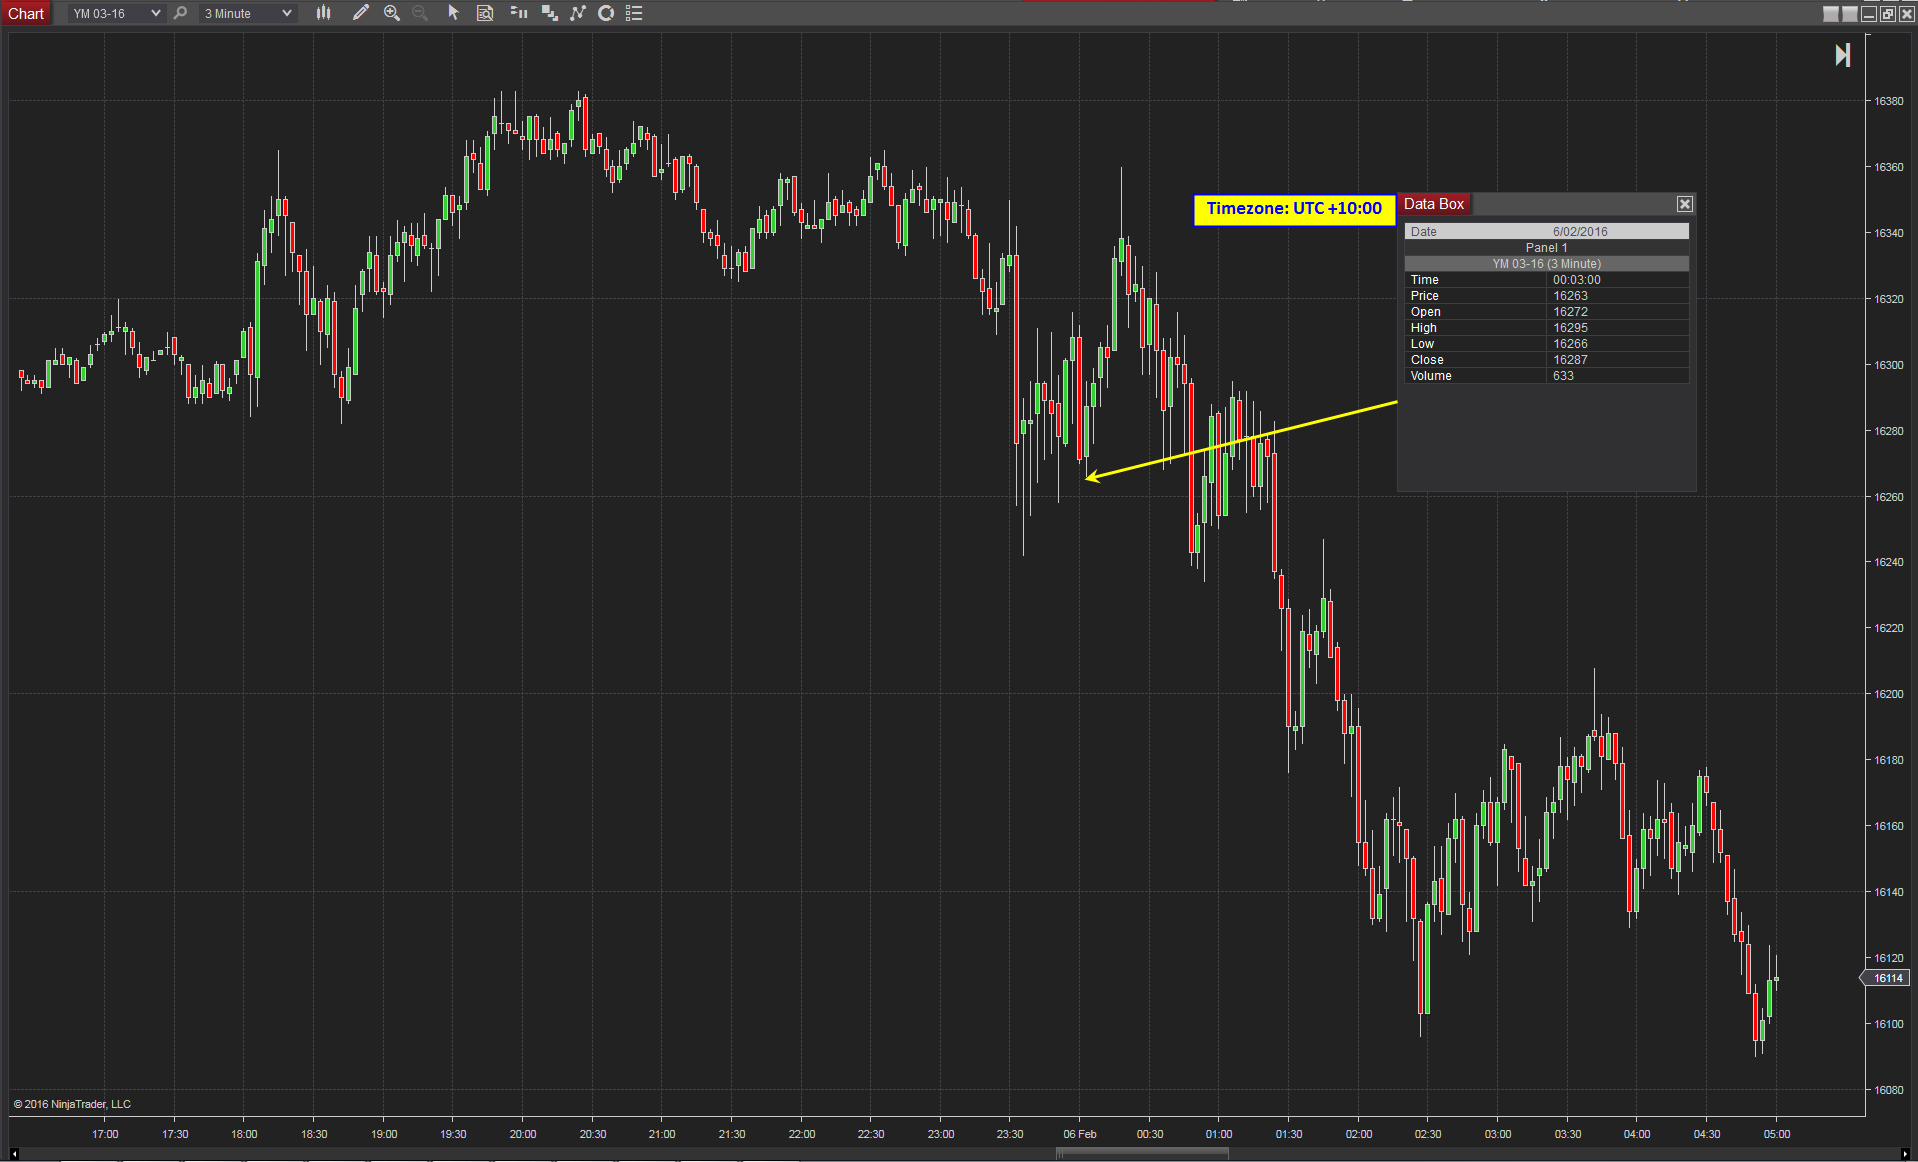Screen dimensions: 1918x1162
Task: Expand the 3 Minute interval dropdown
Action: pyautogui.click(x=247, y=13)
